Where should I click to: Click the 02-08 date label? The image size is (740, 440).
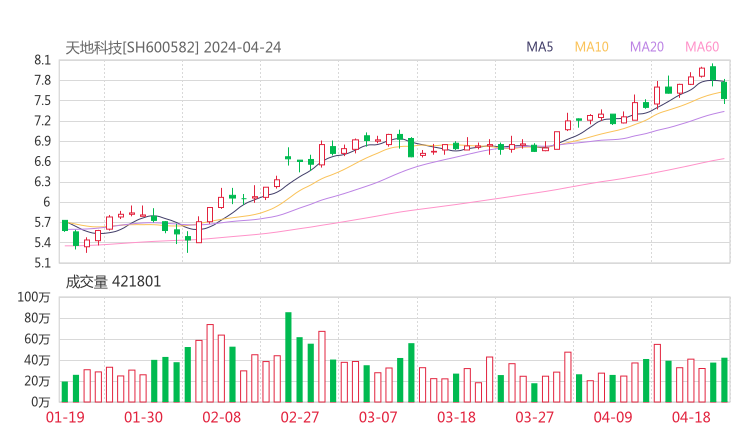click(221, 417)
